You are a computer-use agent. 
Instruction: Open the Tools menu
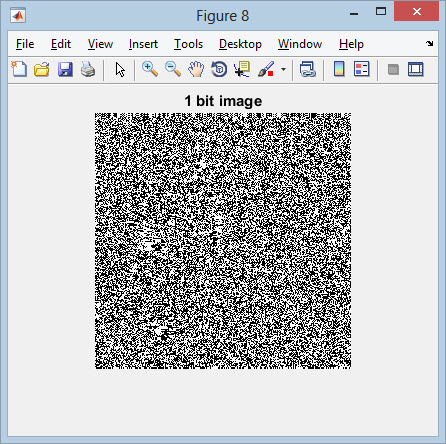(188, 44)
